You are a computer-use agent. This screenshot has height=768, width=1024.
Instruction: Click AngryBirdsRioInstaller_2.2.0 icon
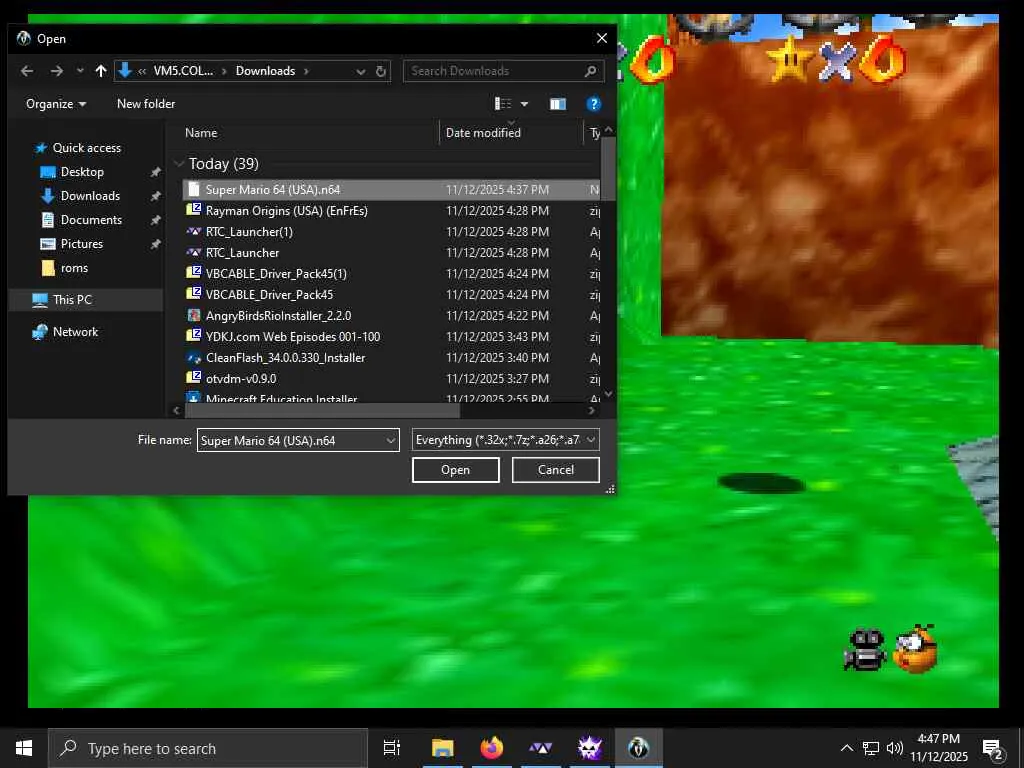193,315
